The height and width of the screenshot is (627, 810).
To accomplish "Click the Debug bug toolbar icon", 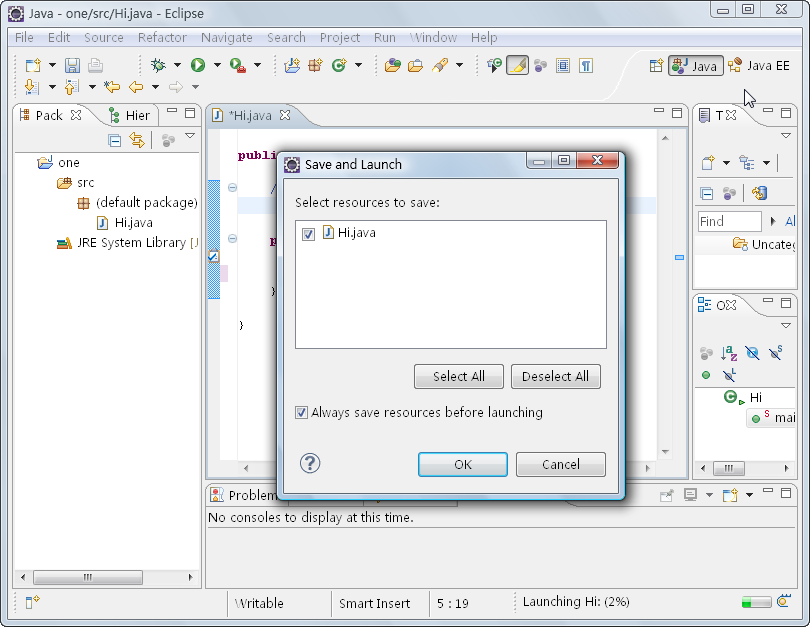I will [x=158, y=65].
